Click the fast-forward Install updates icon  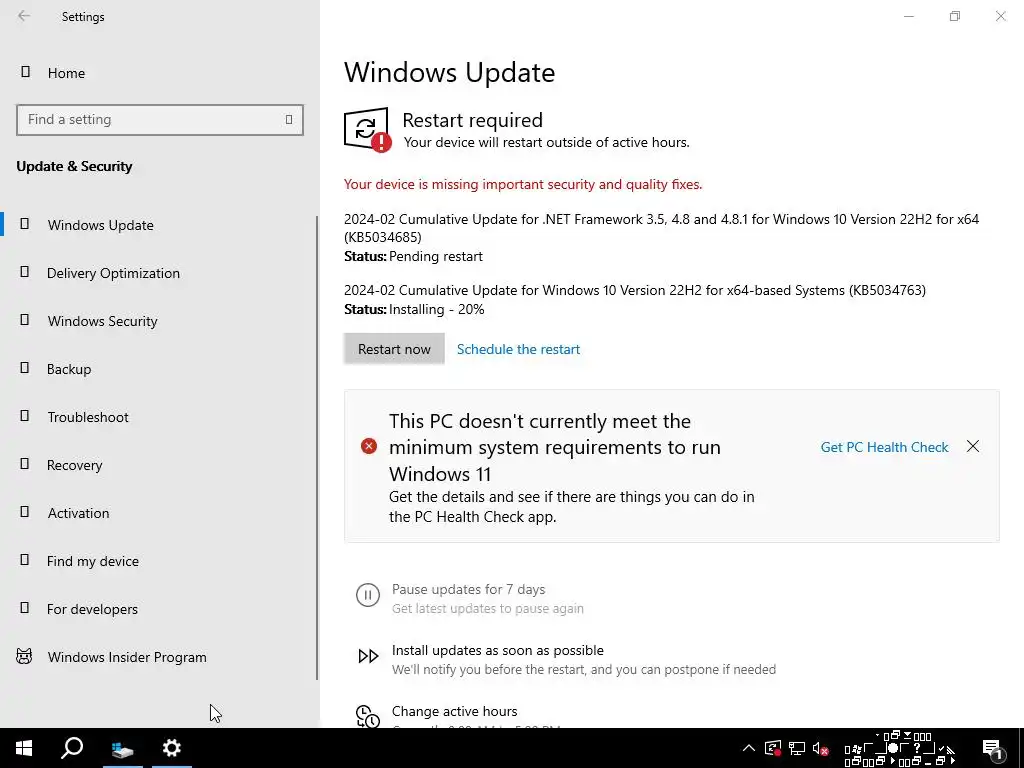[368, 656]
